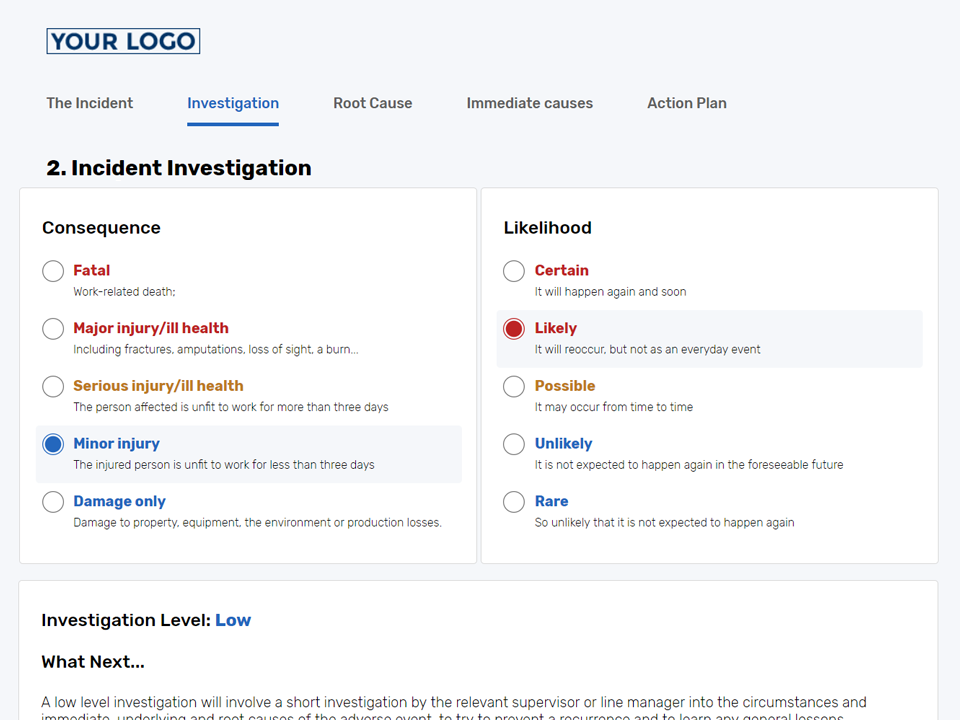Select Unlikely likelihood radio button
Screen dimensions: 960x720
pos(514,444)
